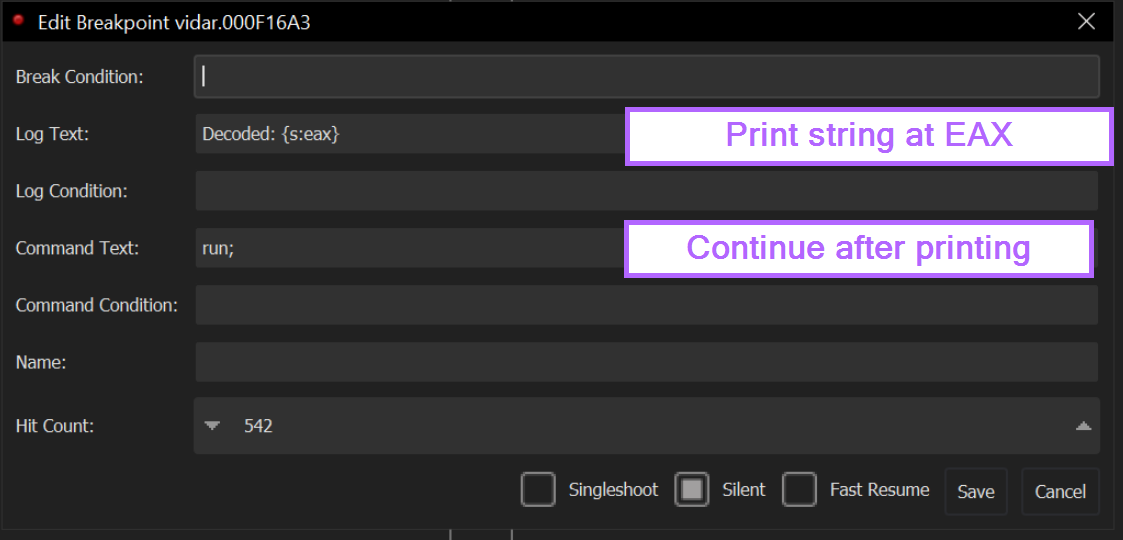This screenshot has width=1123, height=540.
Task: Close the Edit Breakpoint dialog
Action: pos(1086,21)
